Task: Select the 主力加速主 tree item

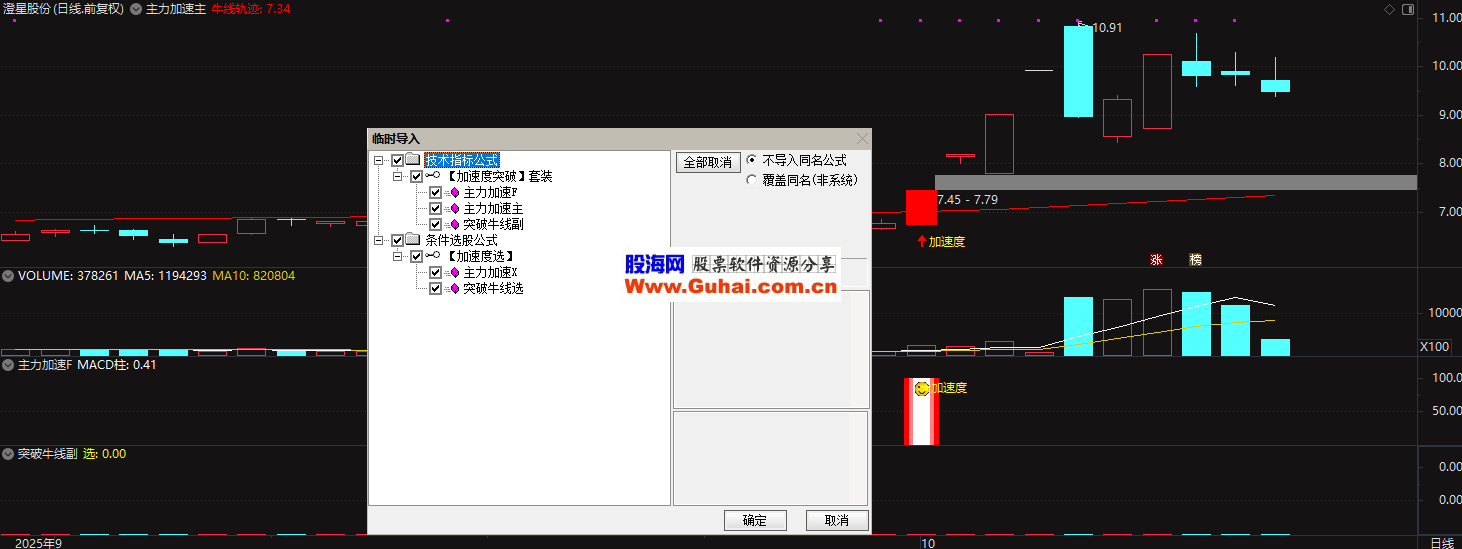Action: [492, 208]
